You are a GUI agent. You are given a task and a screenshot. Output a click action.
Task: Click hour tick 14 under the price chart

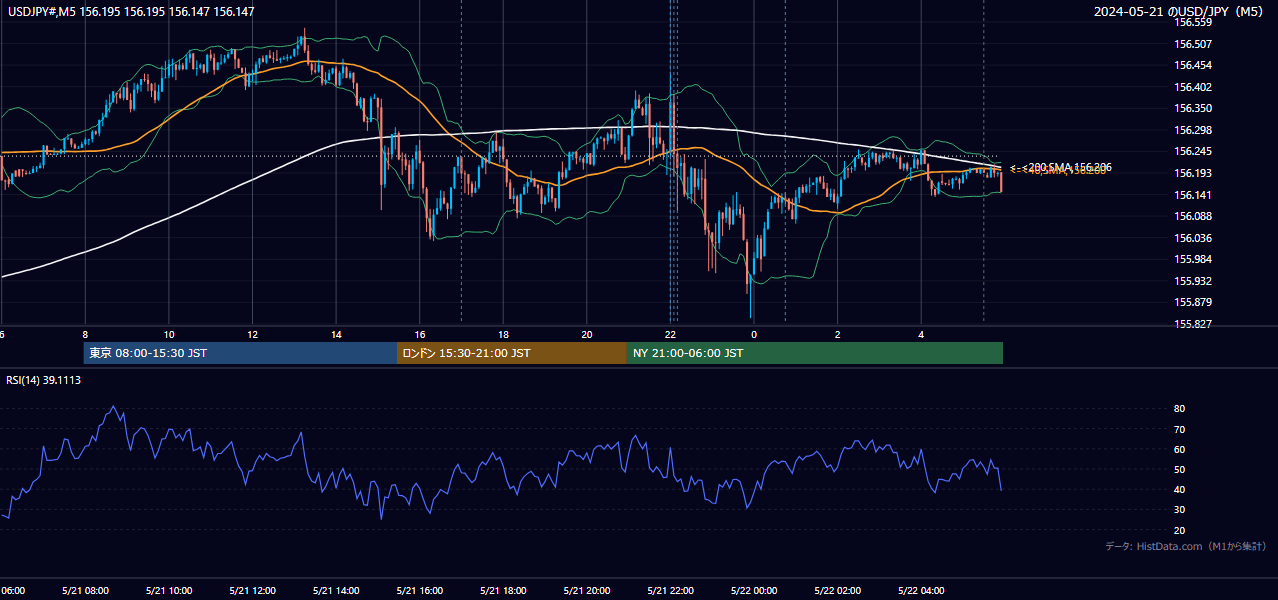337,334
